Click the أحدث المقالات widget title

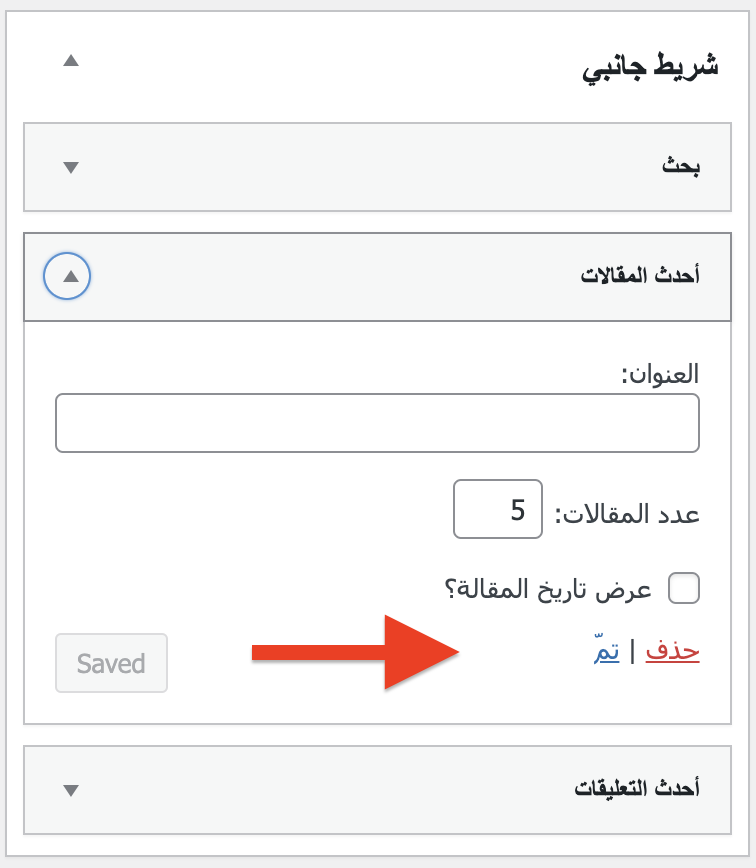pos(640,277)
